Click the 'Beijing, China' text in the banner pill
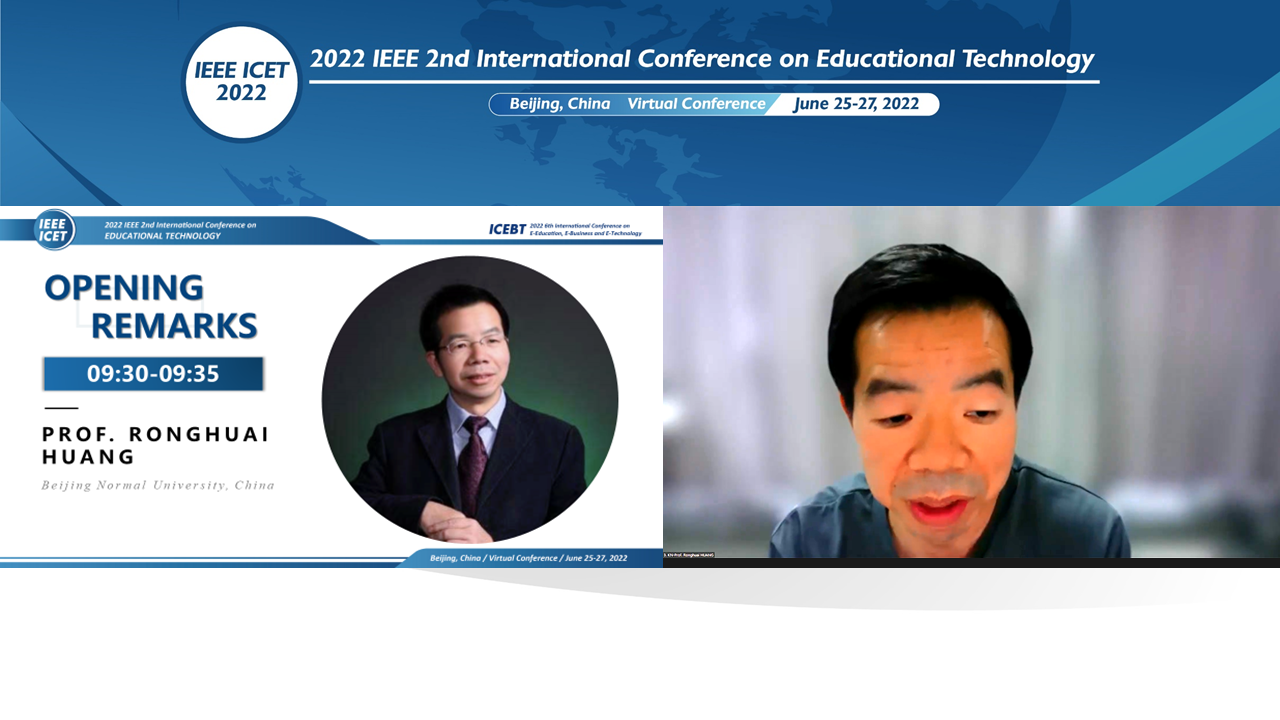1280x720 pixels. pos(560,104)
